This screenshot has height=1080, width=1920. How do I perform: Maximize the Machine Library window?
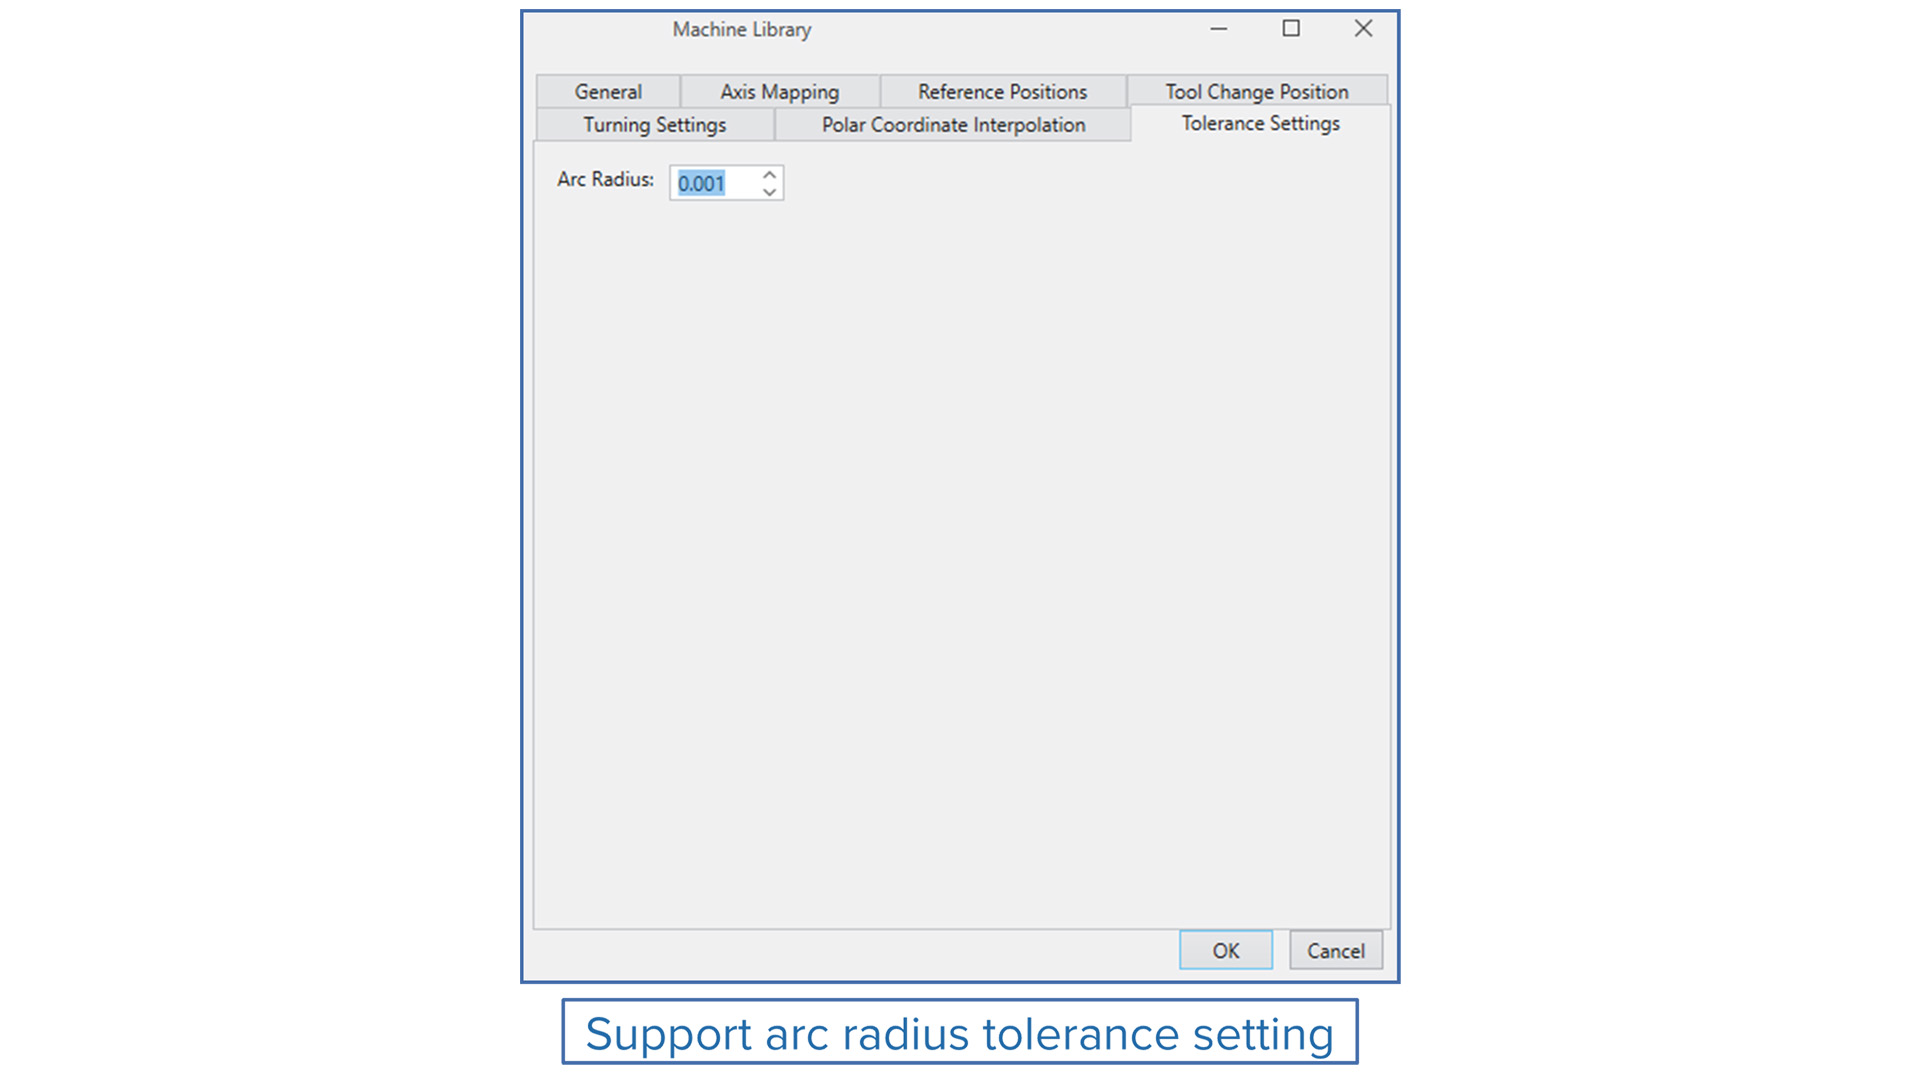click(1291, 29)
